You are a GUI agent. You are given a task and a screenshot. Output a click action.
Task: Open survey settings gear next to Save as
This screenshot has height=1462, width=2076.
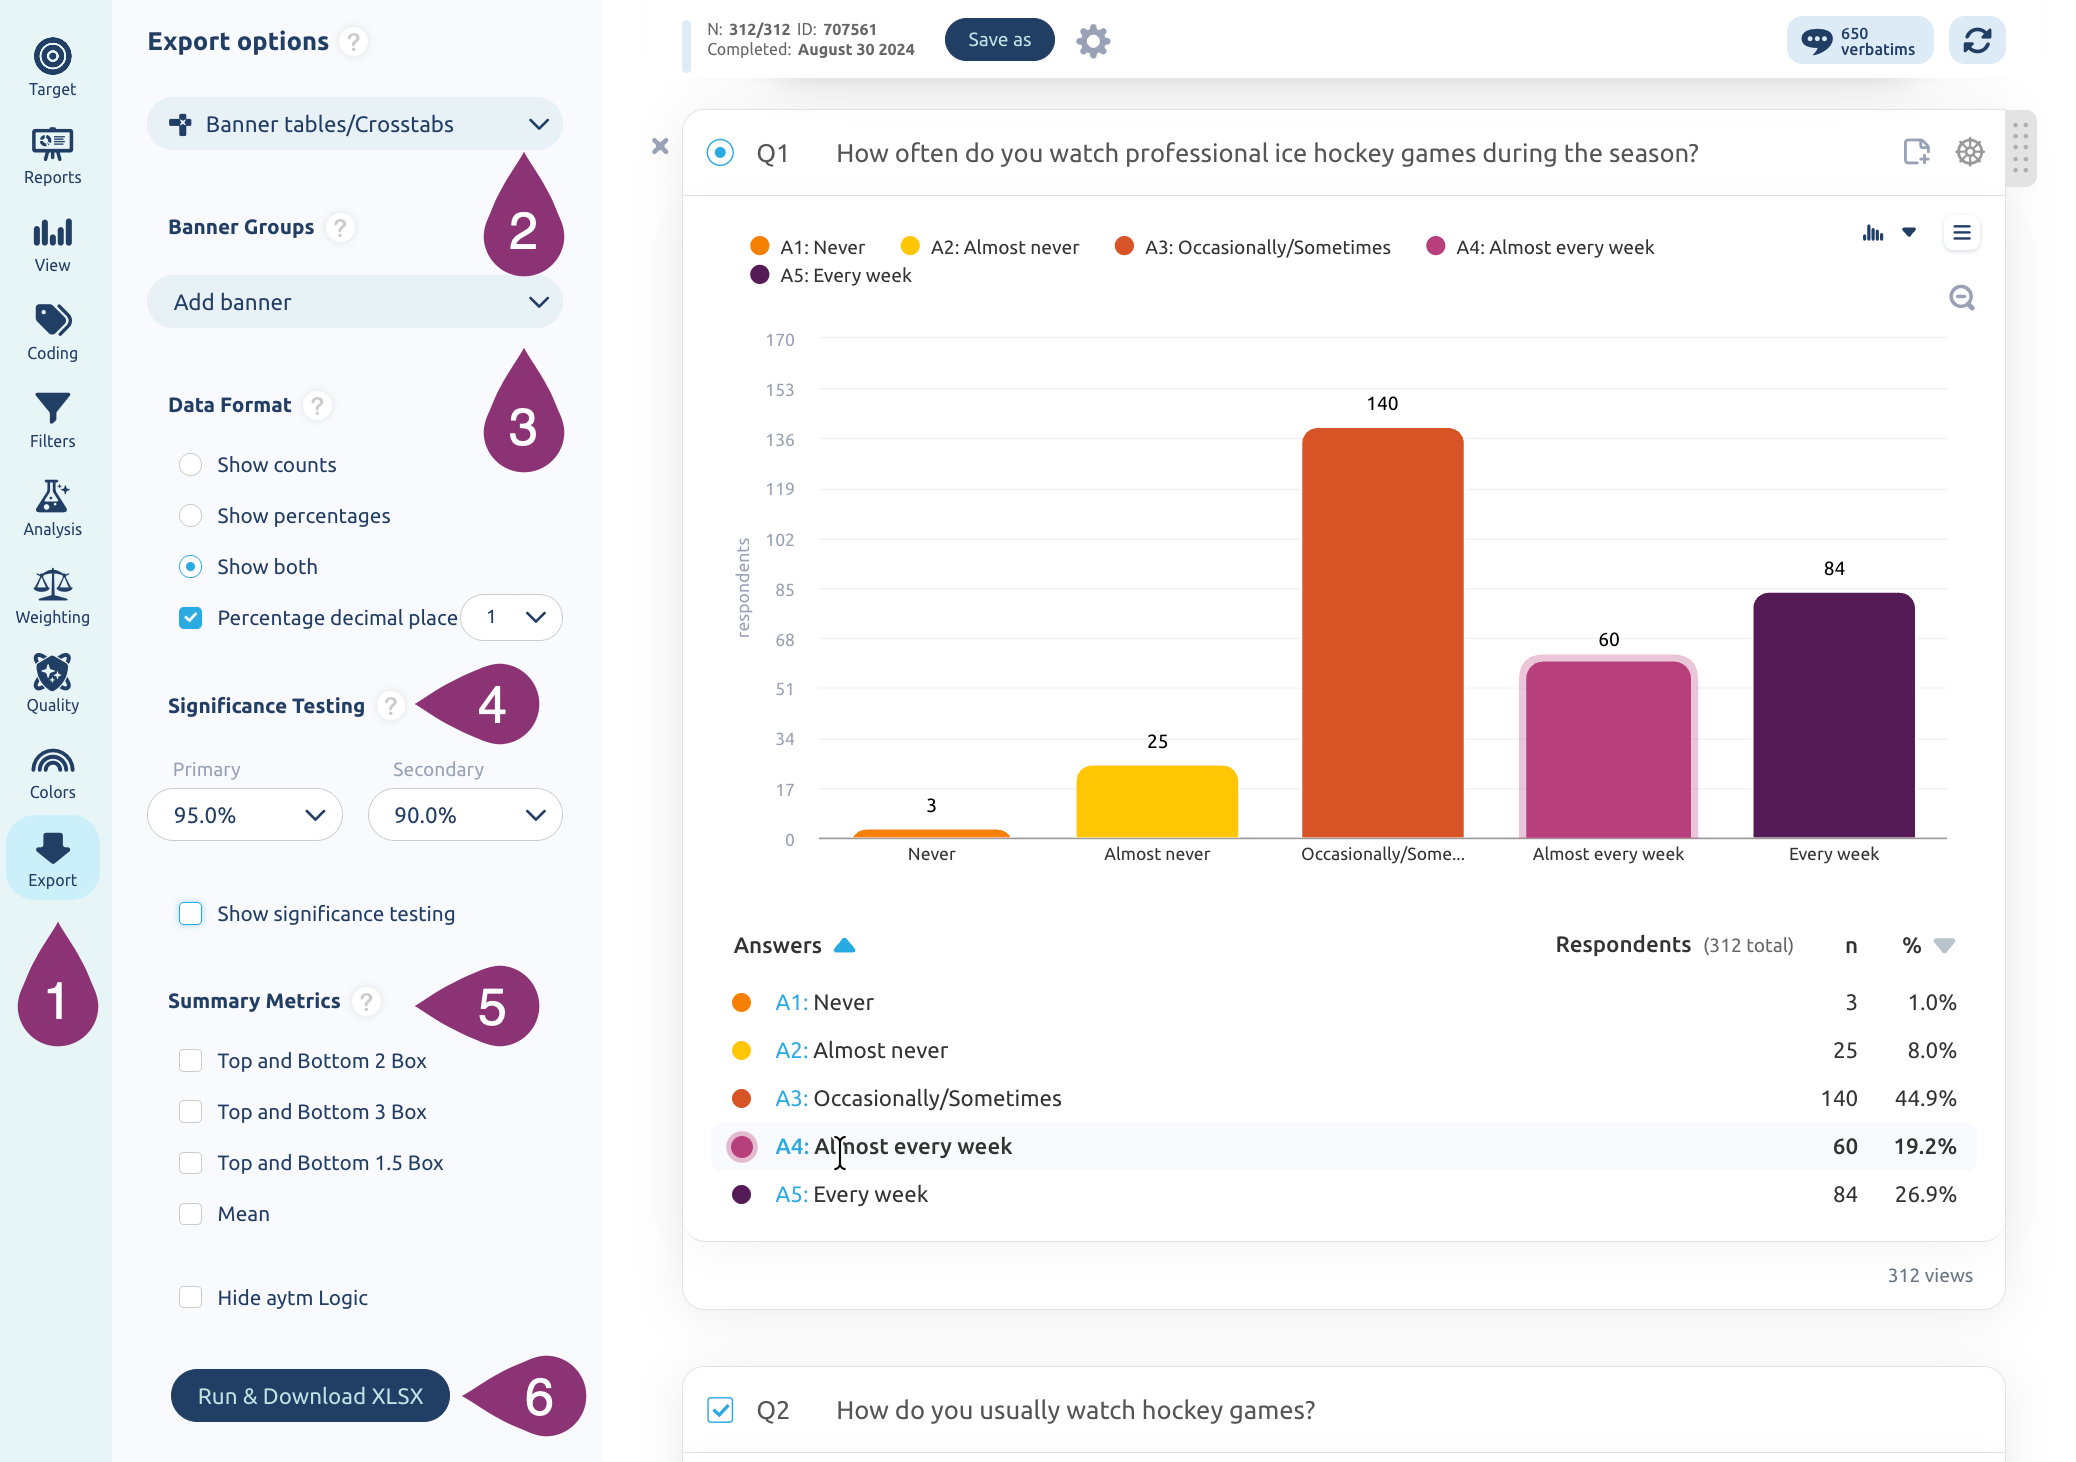[x=1093, y=41]
